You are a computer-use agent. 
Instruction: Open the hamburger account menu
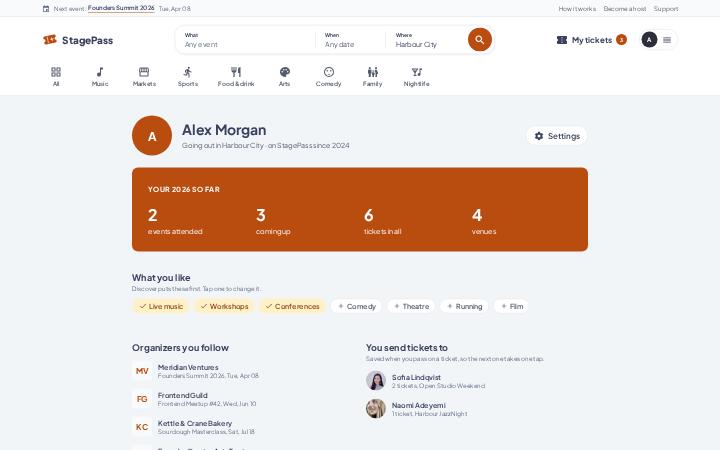pos(667,40)
